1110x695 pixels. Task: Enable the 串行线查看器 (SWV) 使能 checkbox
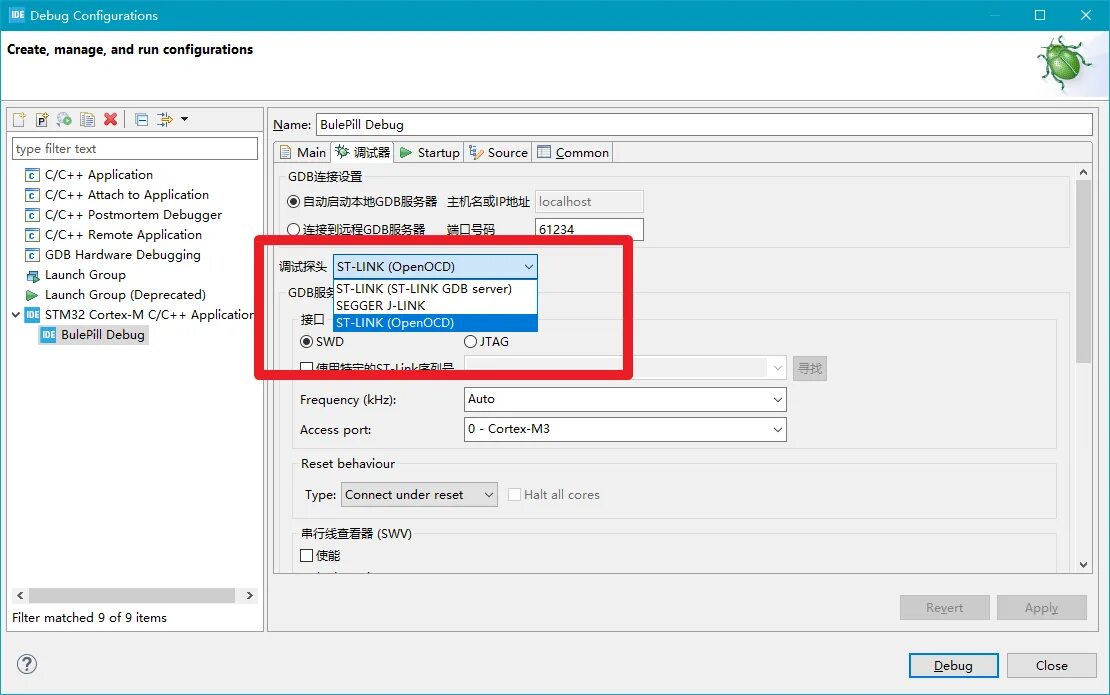point(307,556)
